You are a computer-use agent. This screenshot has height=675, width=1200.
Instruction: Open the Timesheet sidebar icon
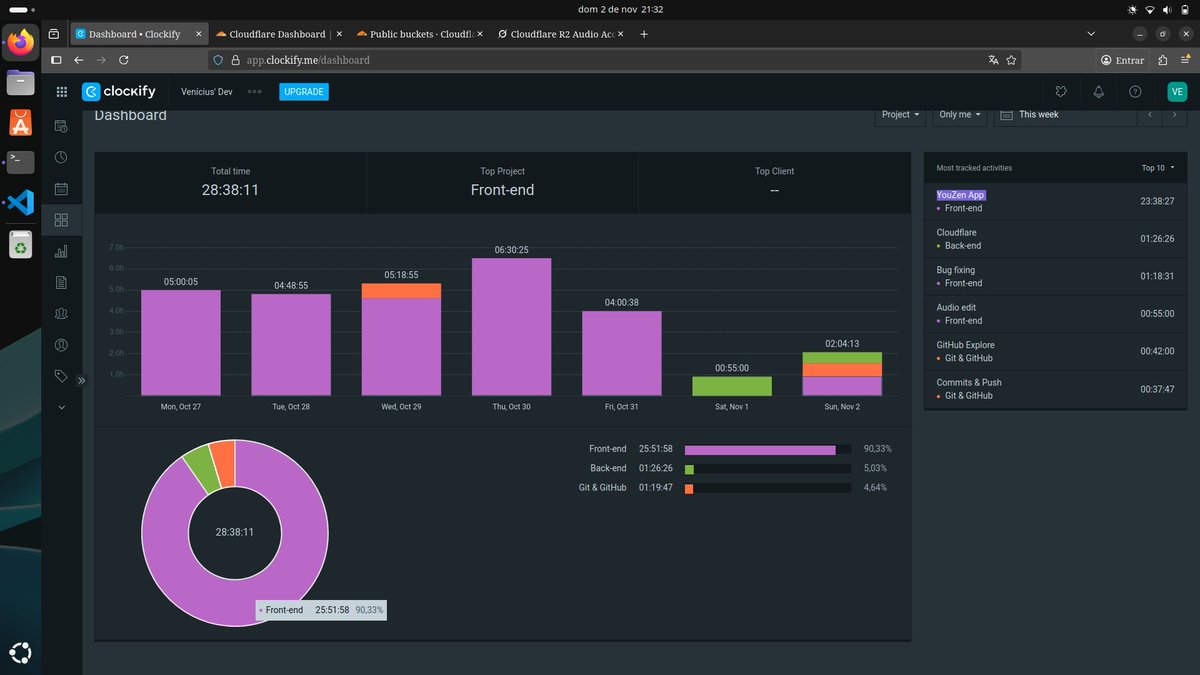pos(61,126)
